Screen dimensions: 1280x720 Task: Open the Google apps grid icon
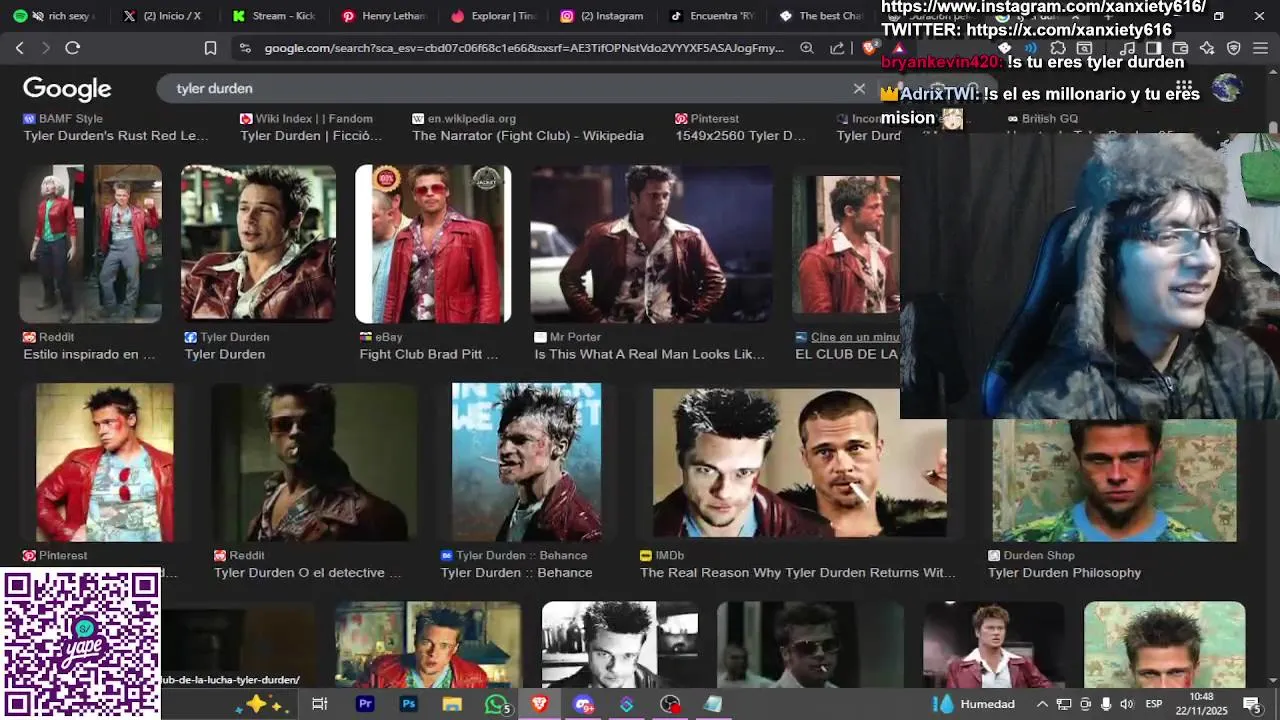1184,88
